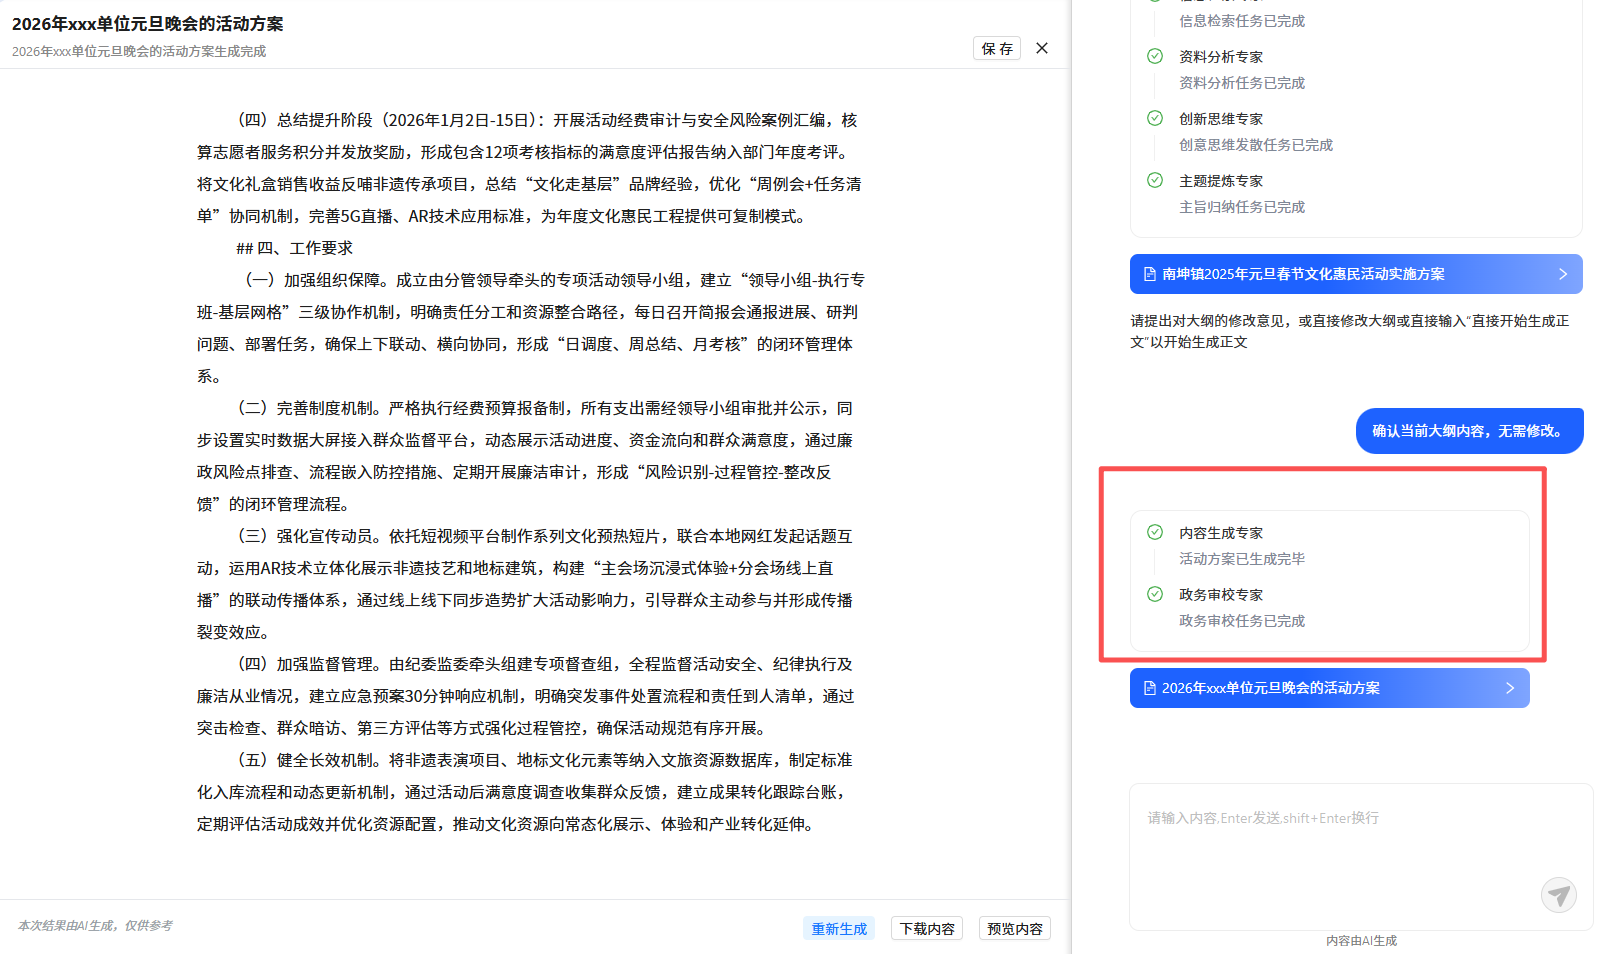Click the check icon beside 政务审校专家

pos(1155,595)
